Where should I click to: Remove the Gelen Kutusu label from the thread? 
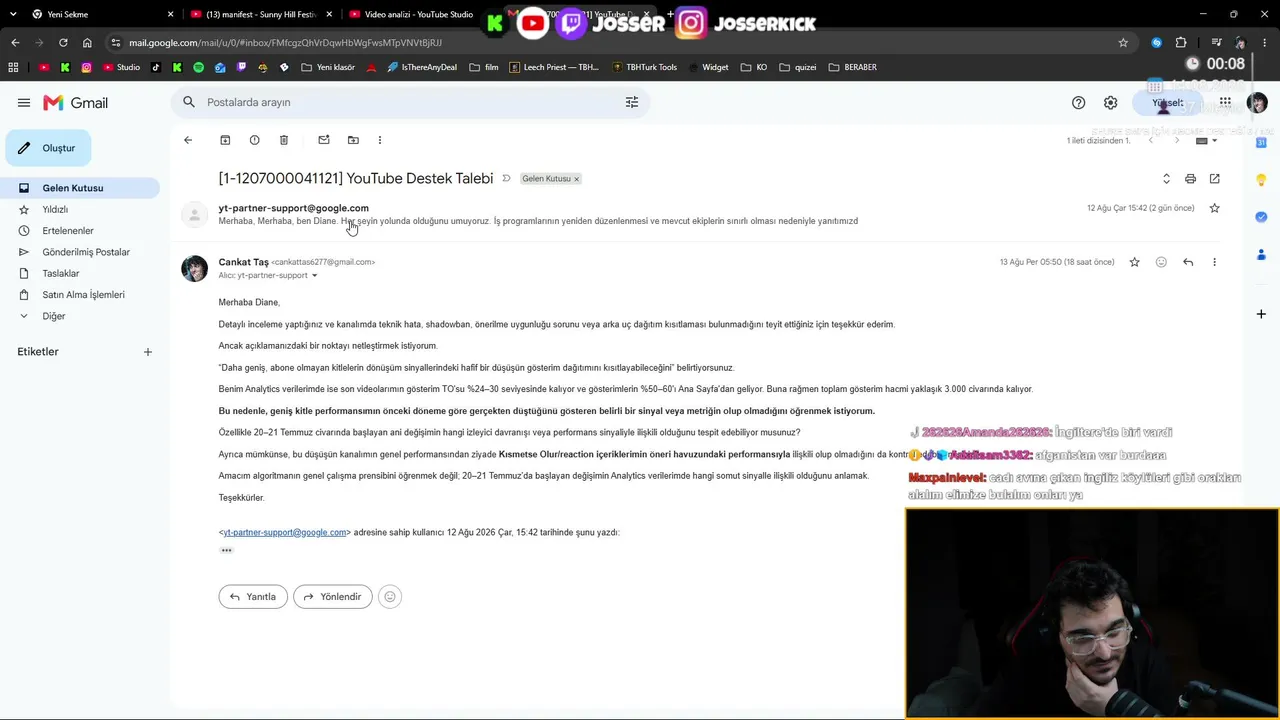click(576, 179)
